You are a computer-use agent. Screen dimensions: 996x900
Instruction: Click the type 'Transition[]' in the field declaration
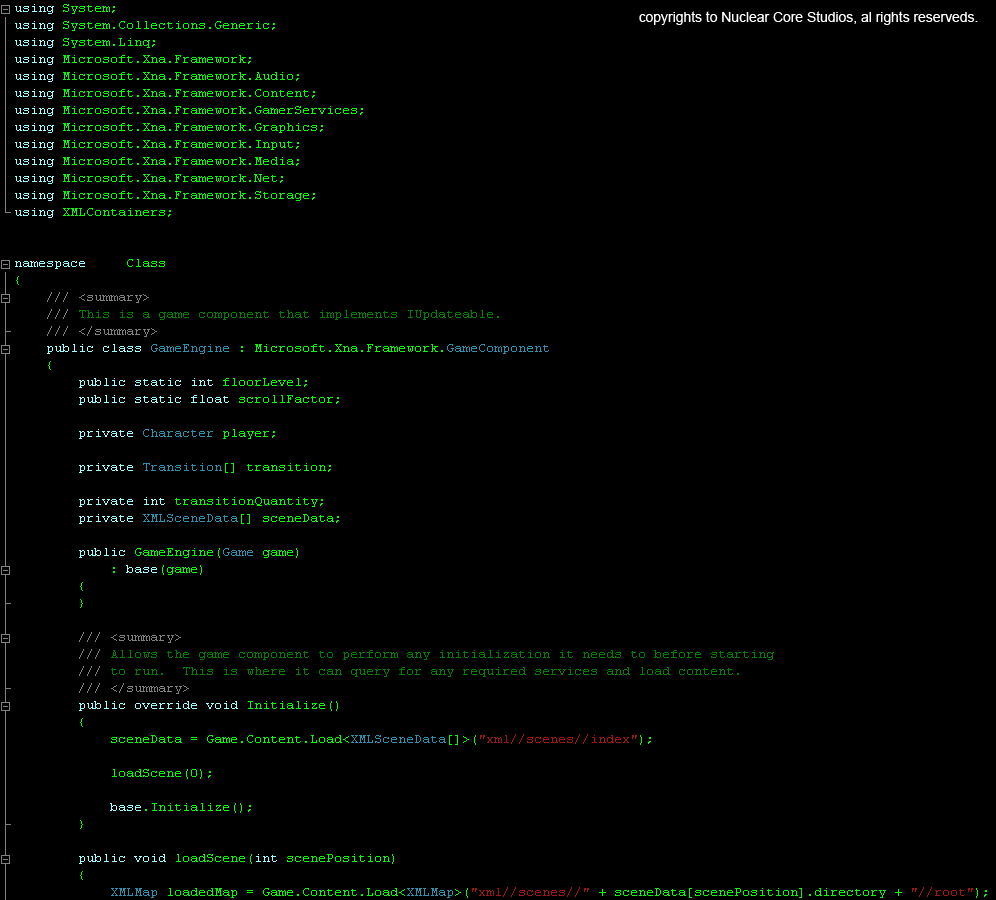point(189,467)
